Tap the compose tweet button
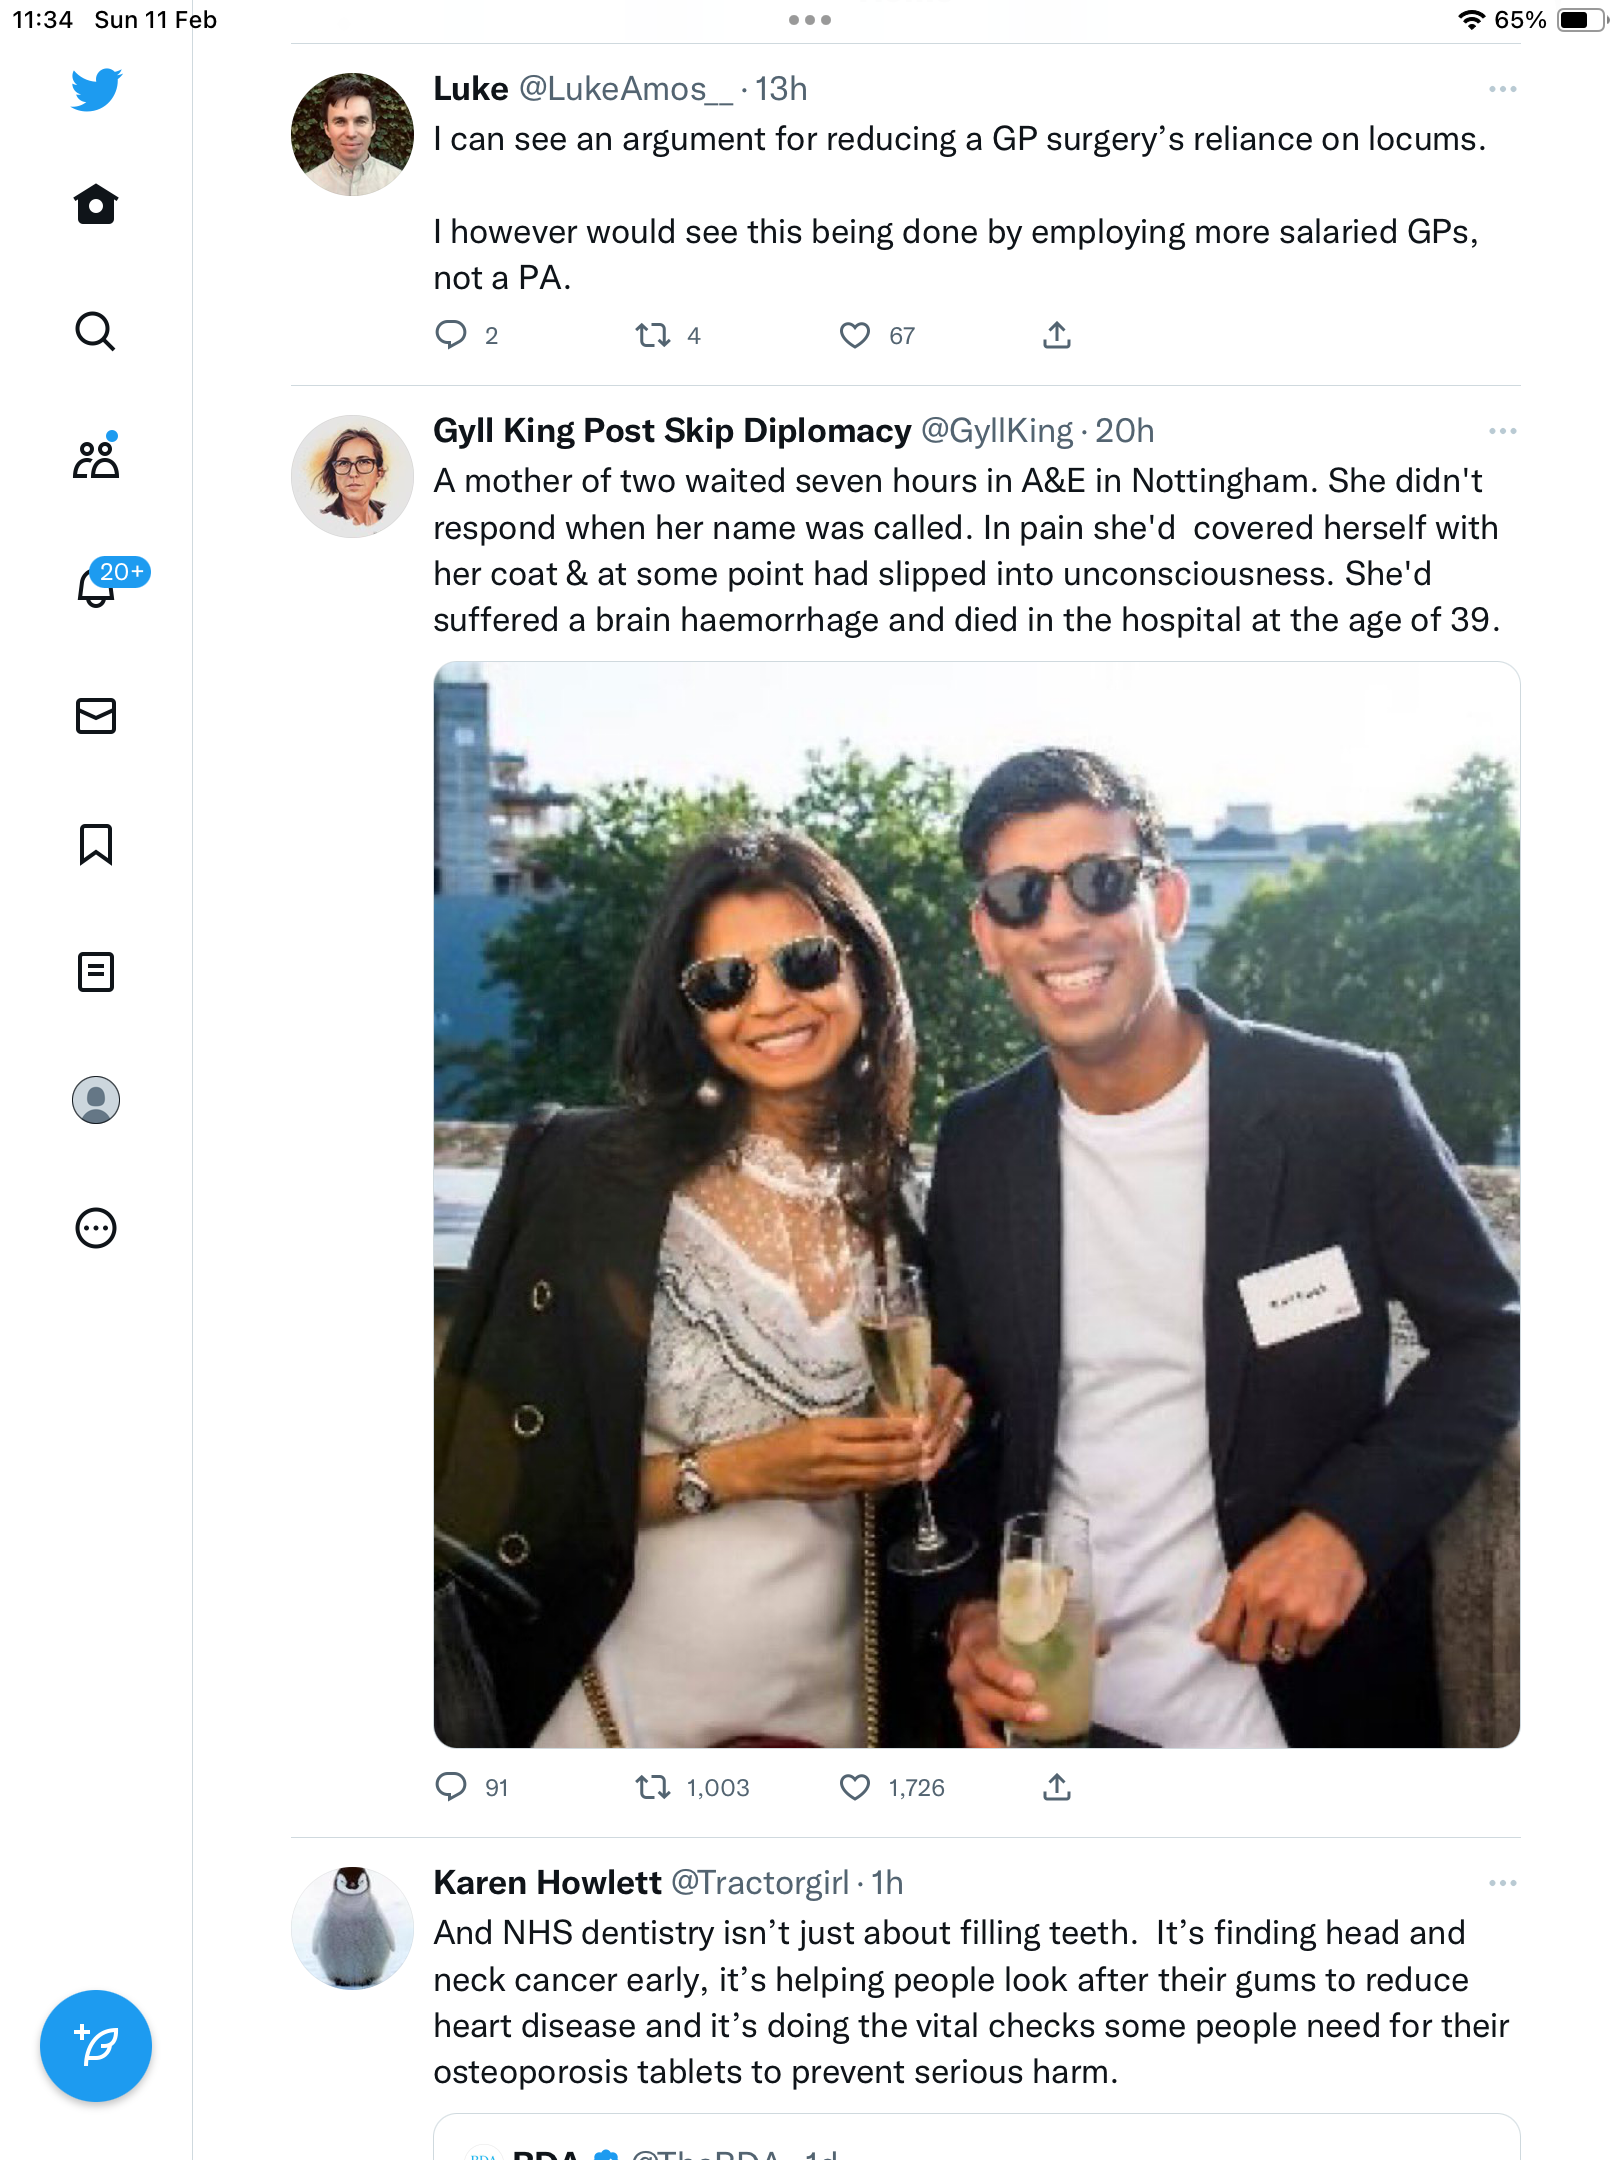Screen dimensions: 1620x2160 [96, 2046]
